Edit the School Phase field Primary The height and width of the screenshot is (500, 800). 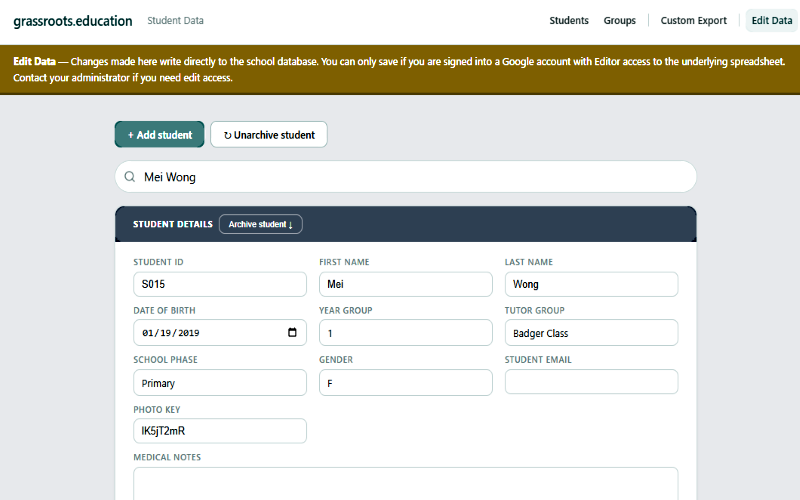220,383
